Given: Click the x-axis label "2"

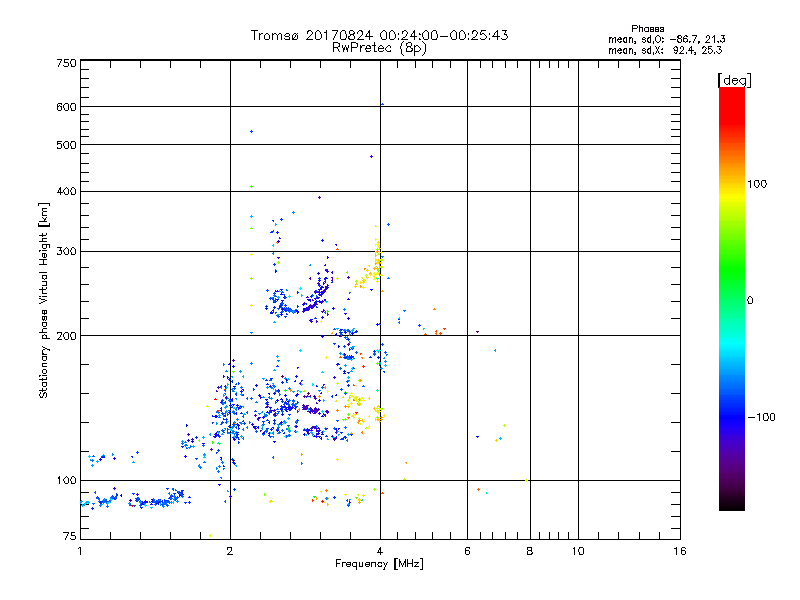Looking at the screenshot, I should click(230, 551).
